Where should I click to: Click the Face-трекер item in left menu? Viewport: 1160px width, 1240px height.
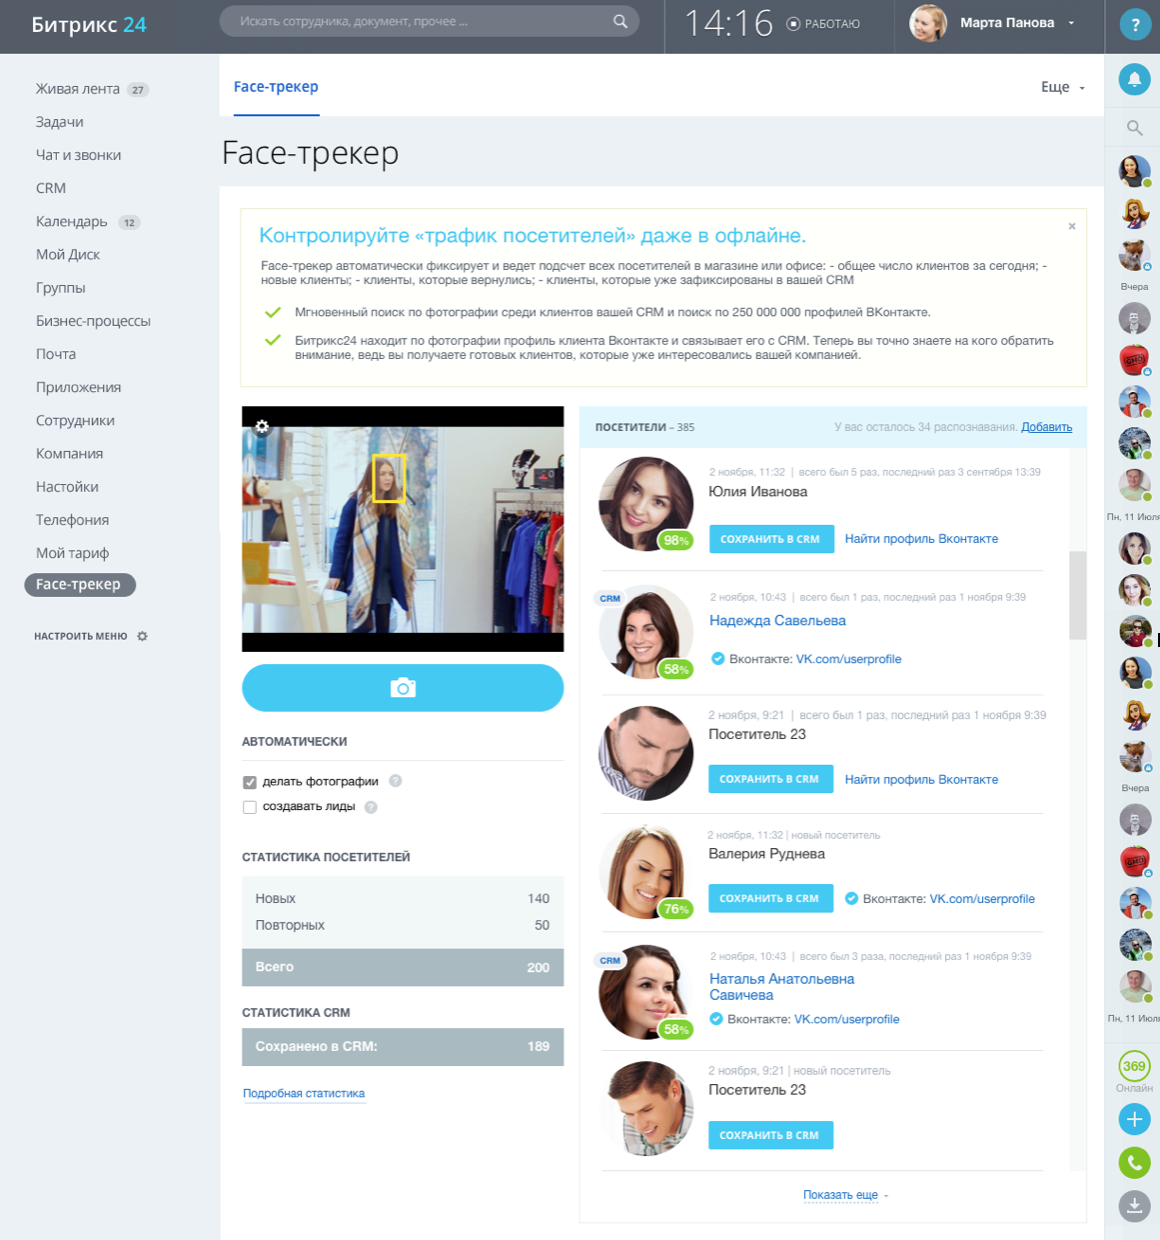[x=80, y=585]
